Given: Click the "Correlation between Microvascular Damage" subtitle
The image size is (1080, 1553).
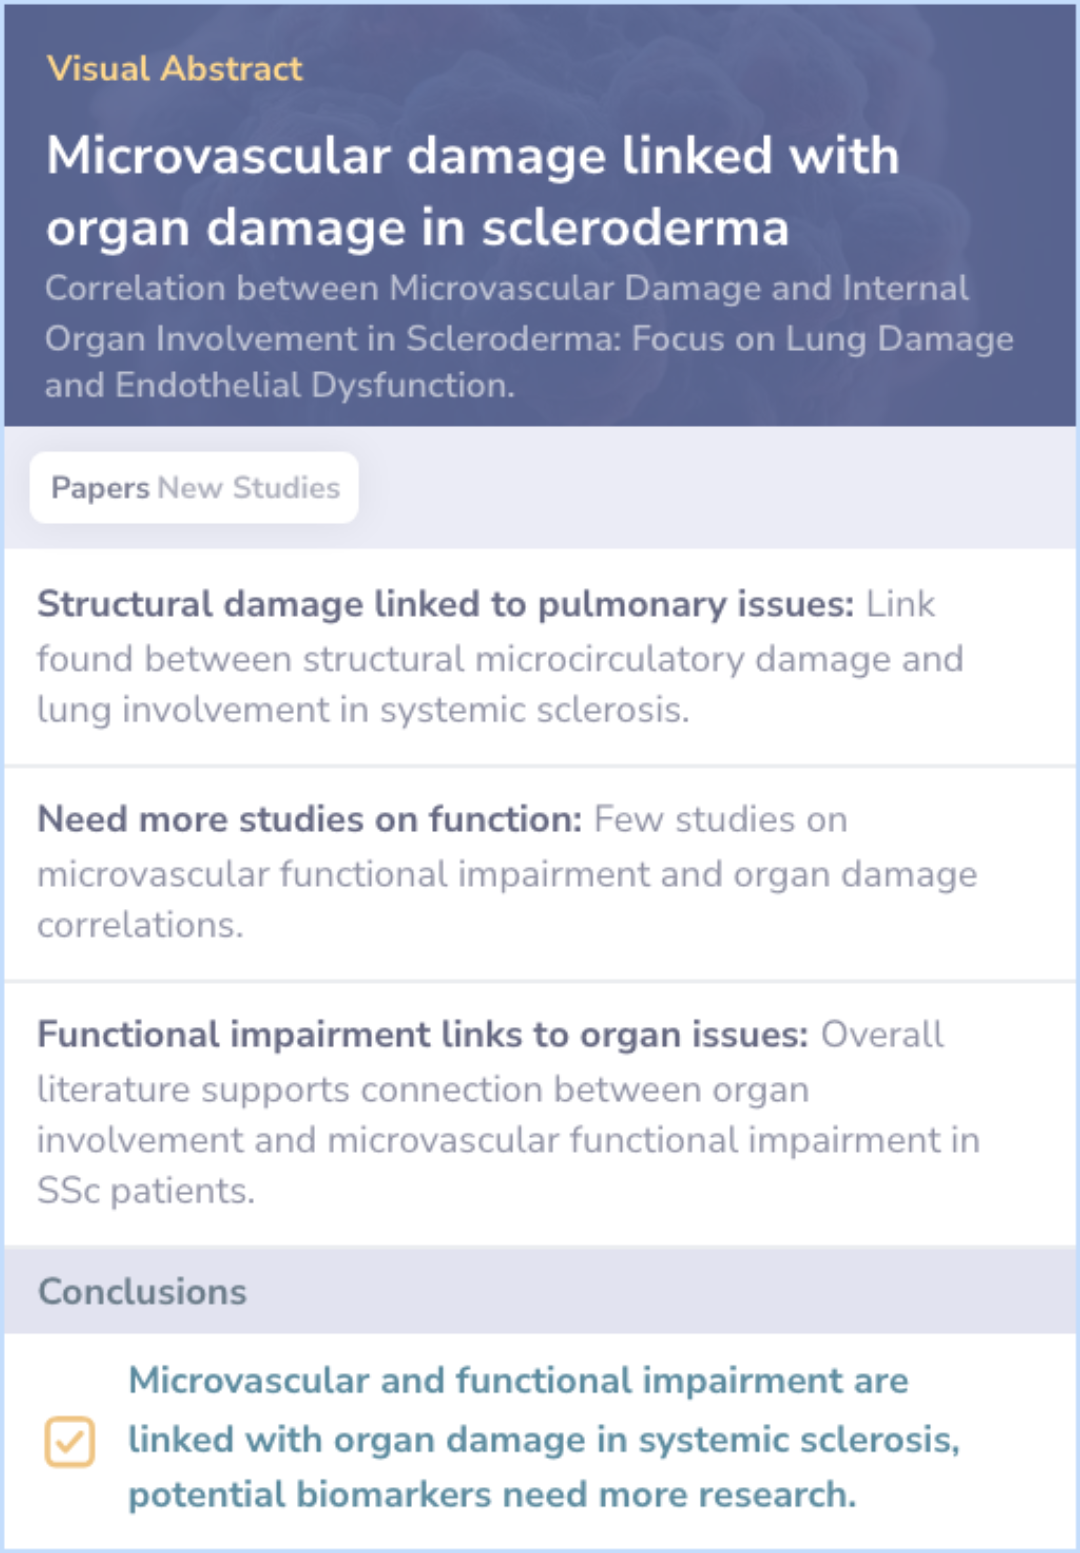Looking at the screenshot, I should pos(506,288).
